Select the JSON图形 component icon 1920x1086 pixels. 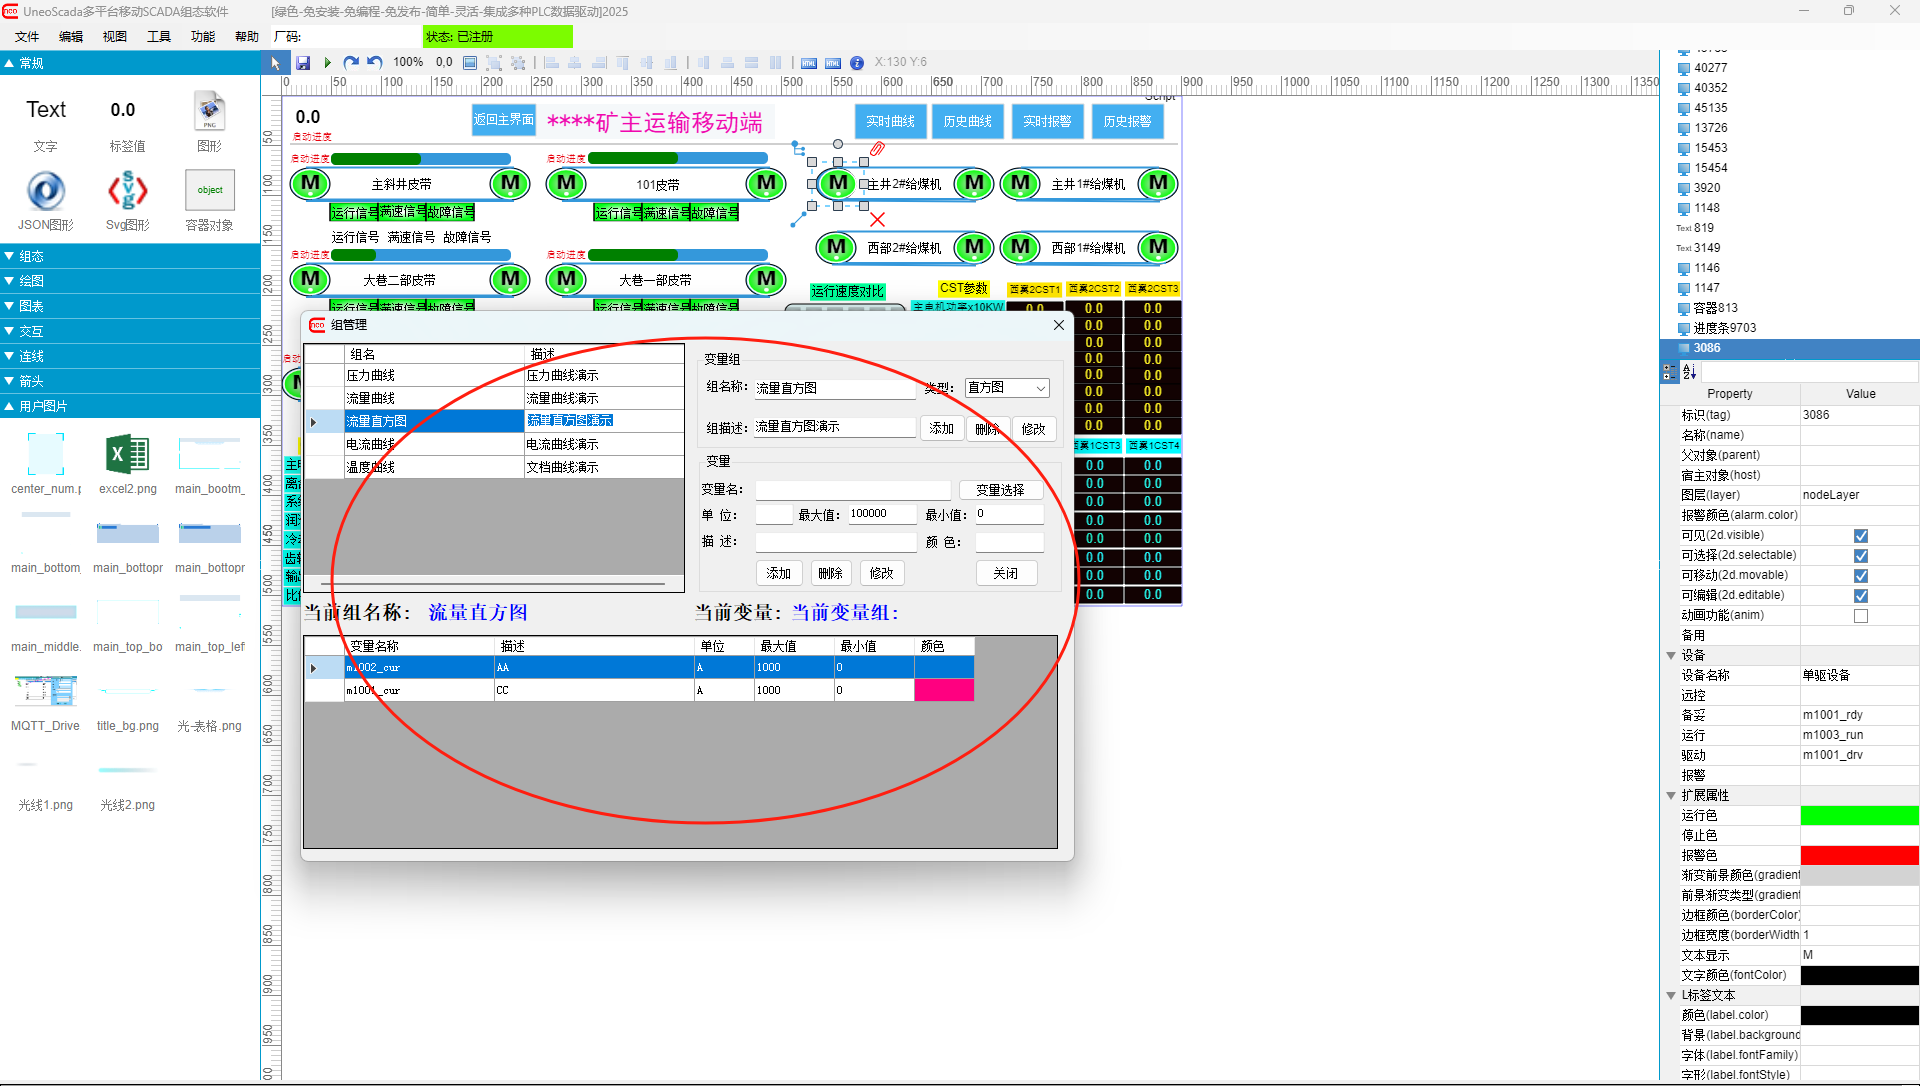pos(45,190)
